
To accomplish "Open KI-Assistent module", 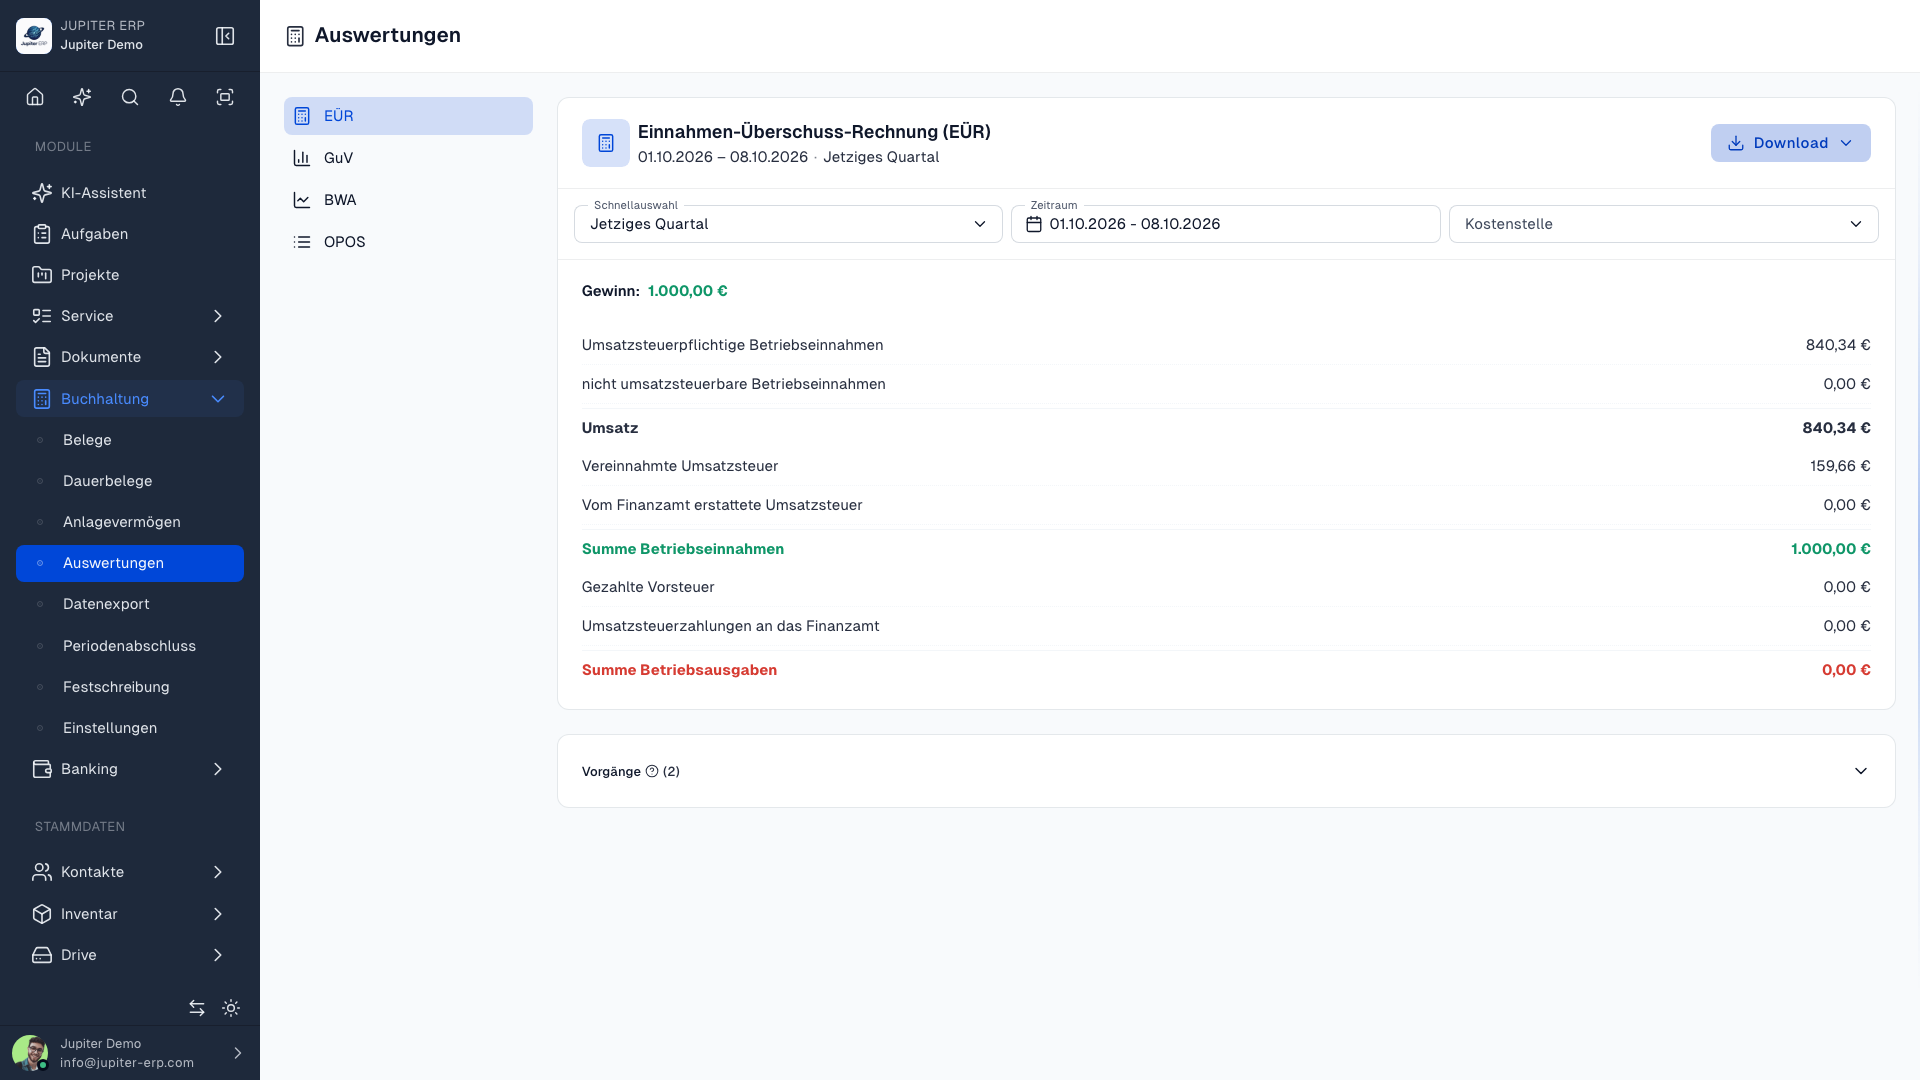I will 130,193.
